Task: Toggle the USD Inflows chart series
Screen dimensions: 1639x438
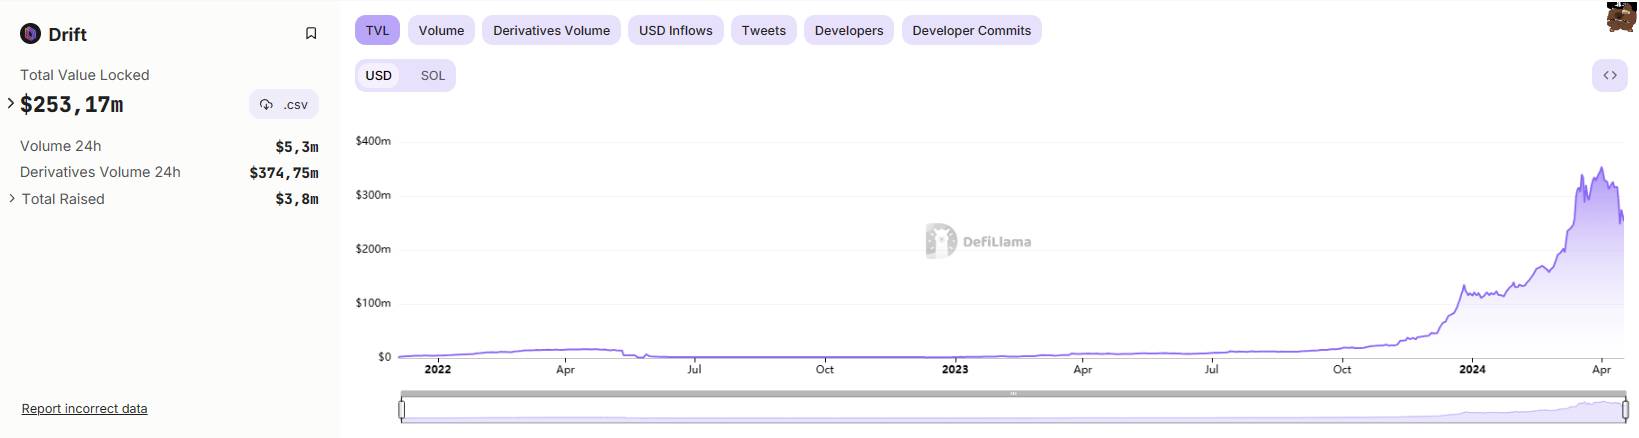Action: point(676,30)
